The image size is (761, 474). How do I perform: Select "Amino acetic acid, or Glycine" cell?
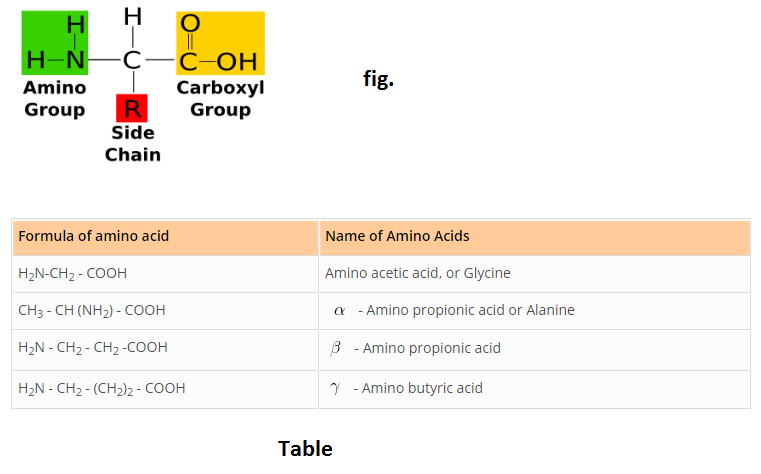point(418,273)
